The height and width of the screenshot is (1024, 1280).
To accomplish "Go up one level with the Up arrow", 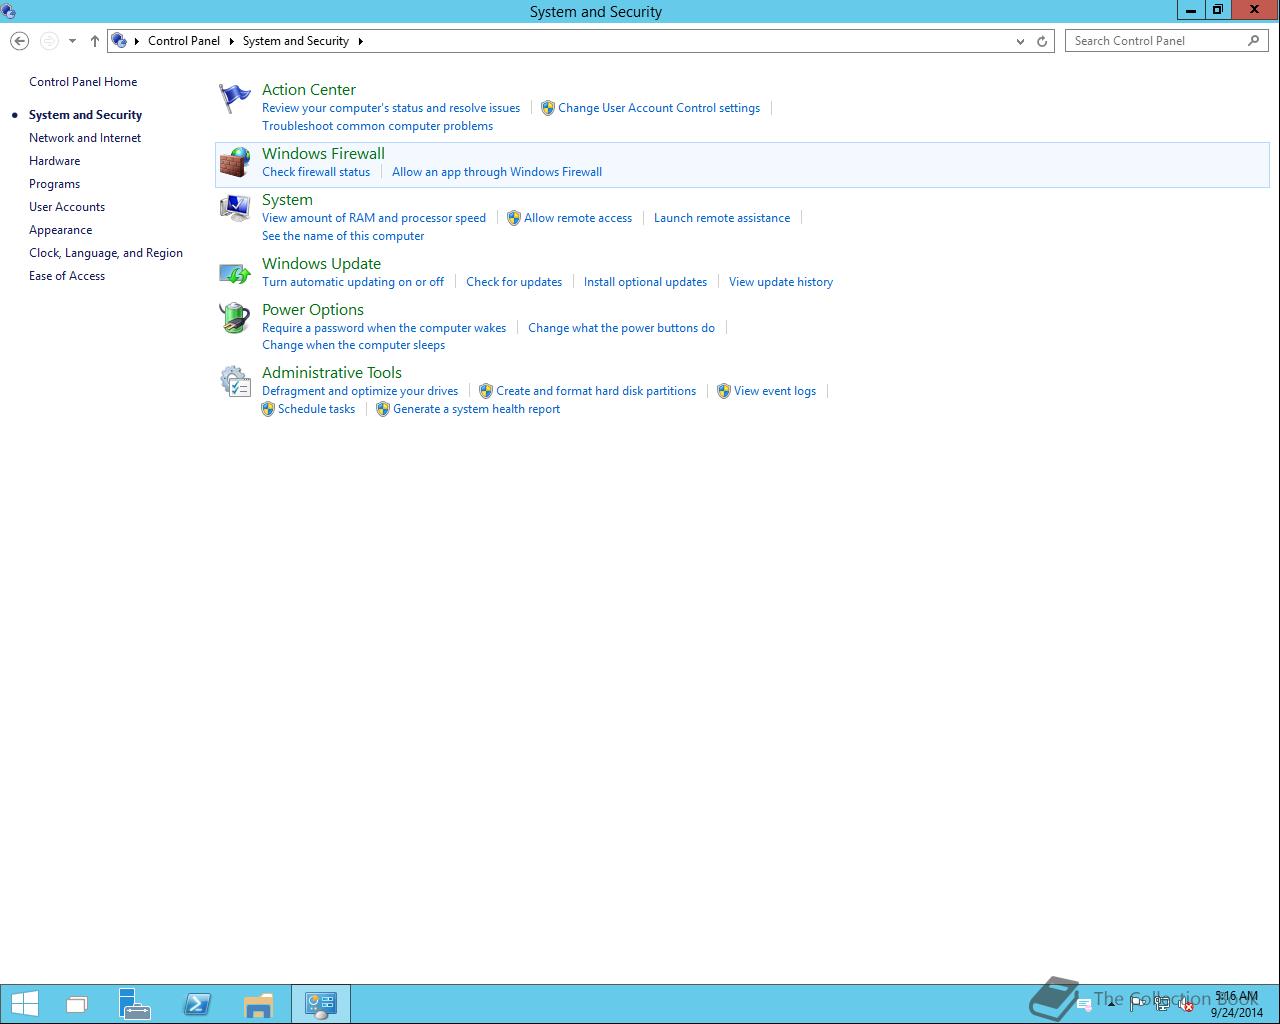I will click(95, 41).
